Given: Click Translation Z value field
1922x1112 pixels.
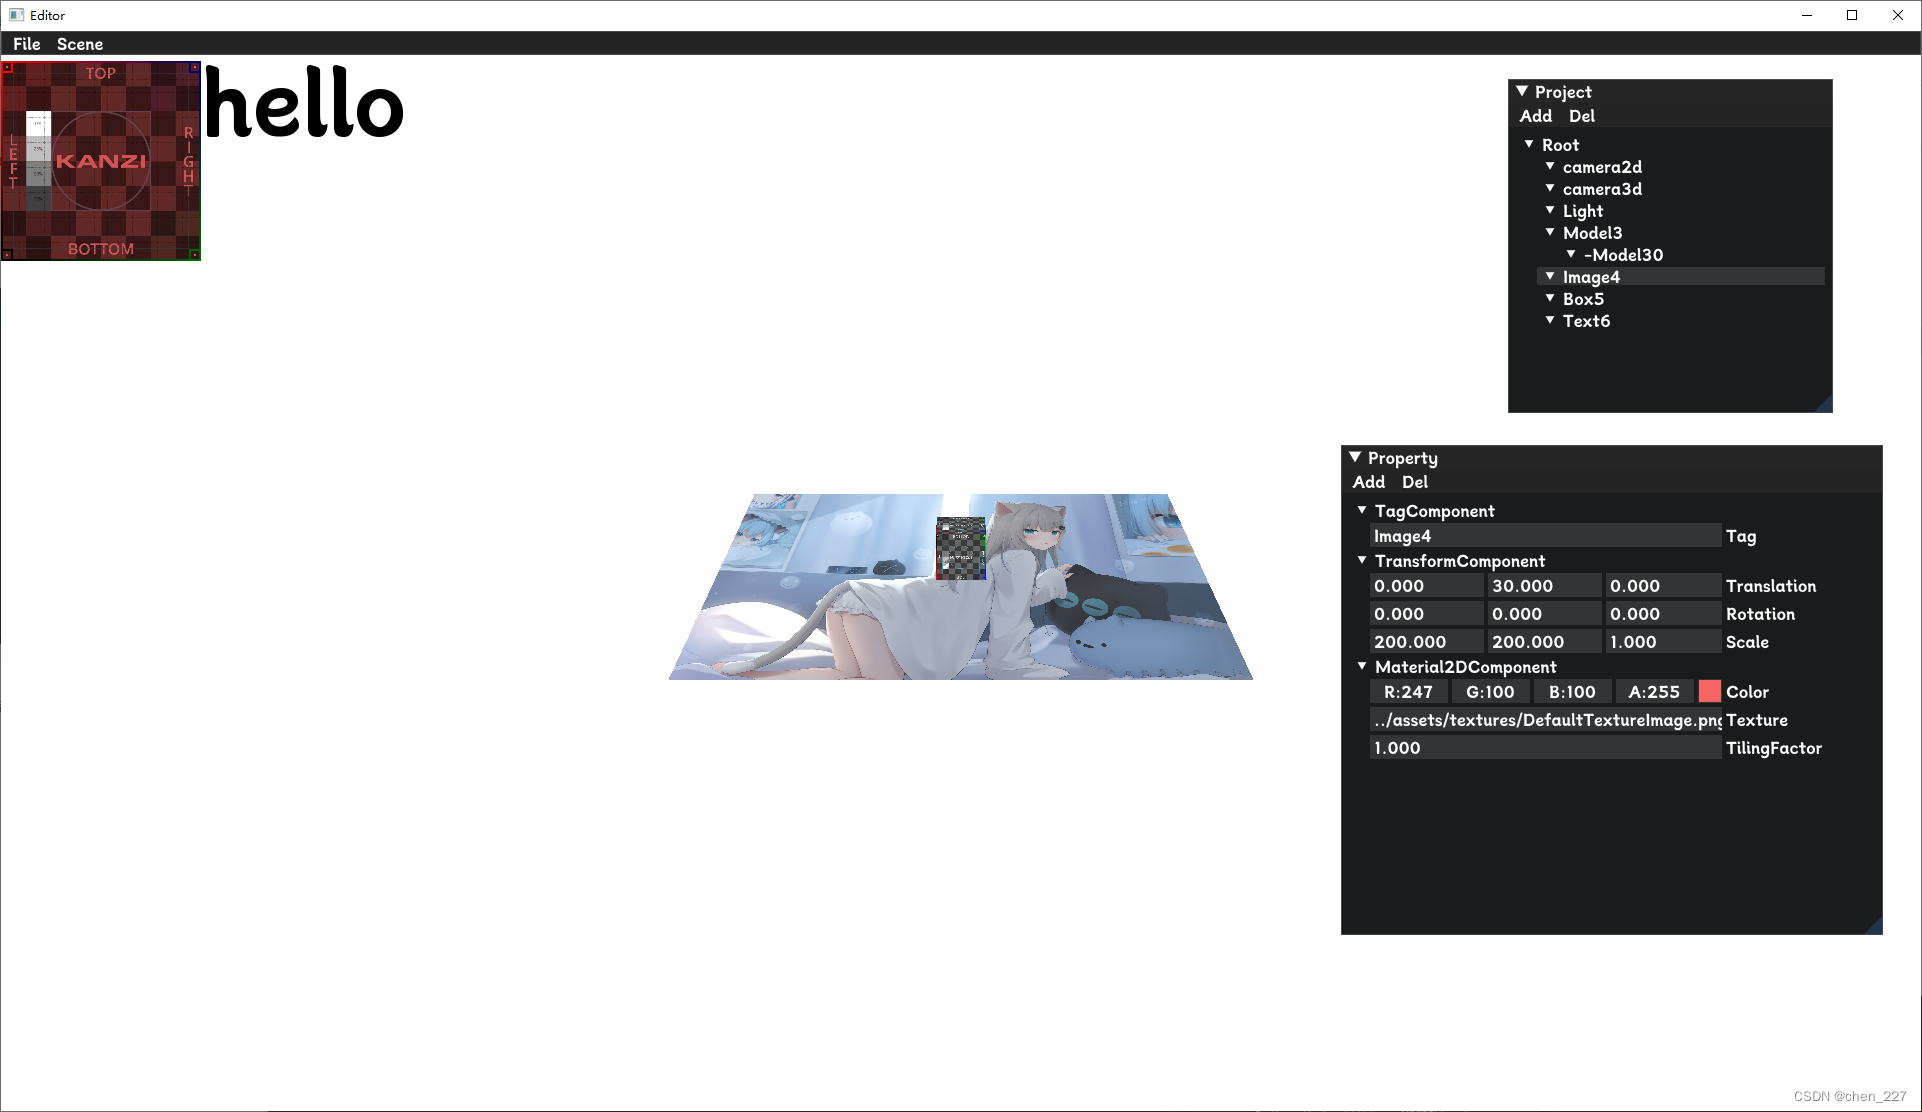Looking at the screenshot, I should coord(1663,586).
